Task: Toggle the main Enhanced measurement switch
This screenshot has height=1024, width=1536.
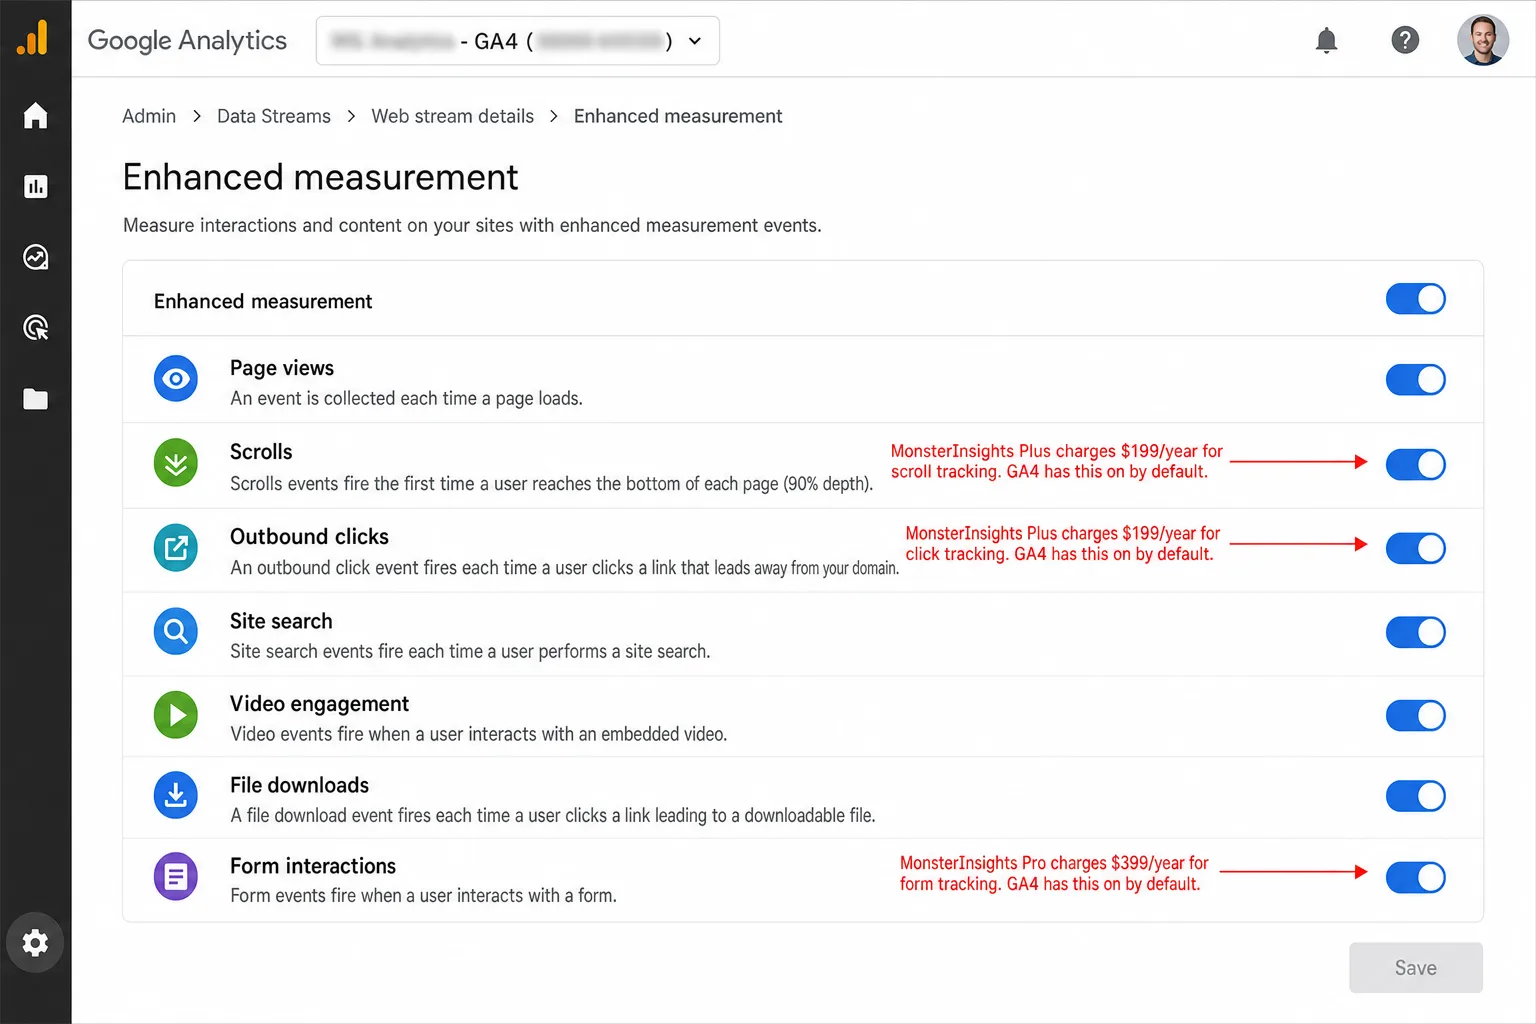Action: [x=1415, y=299]
